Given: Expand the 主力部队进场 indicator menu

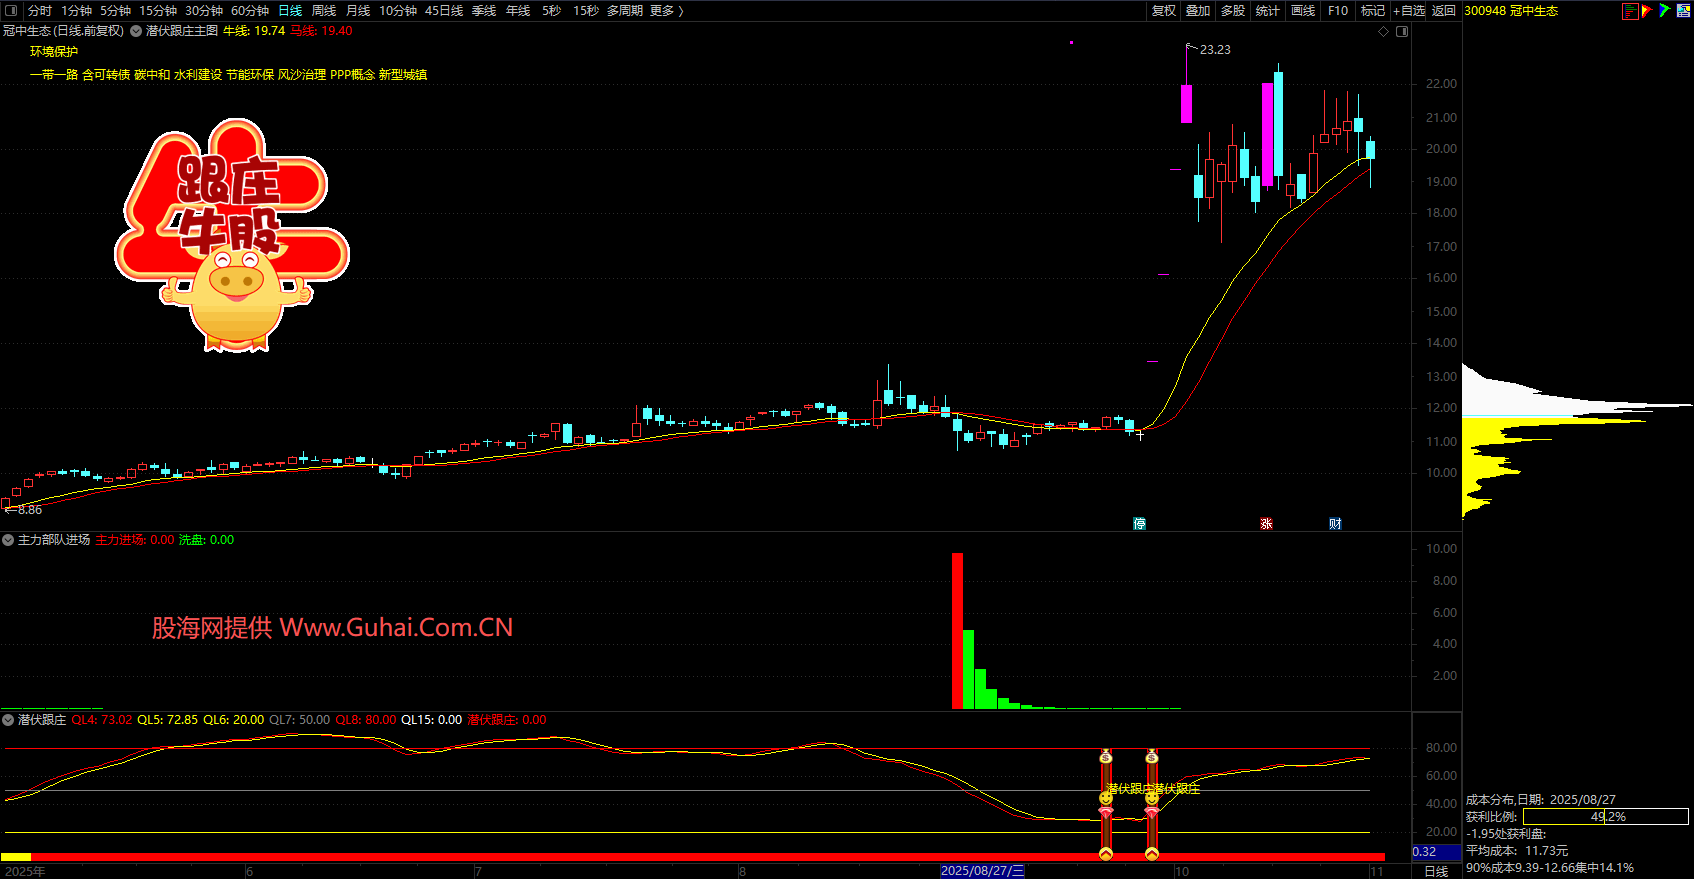Looking at the screenshot, I should pyautogui.click(x=8, y=540).
